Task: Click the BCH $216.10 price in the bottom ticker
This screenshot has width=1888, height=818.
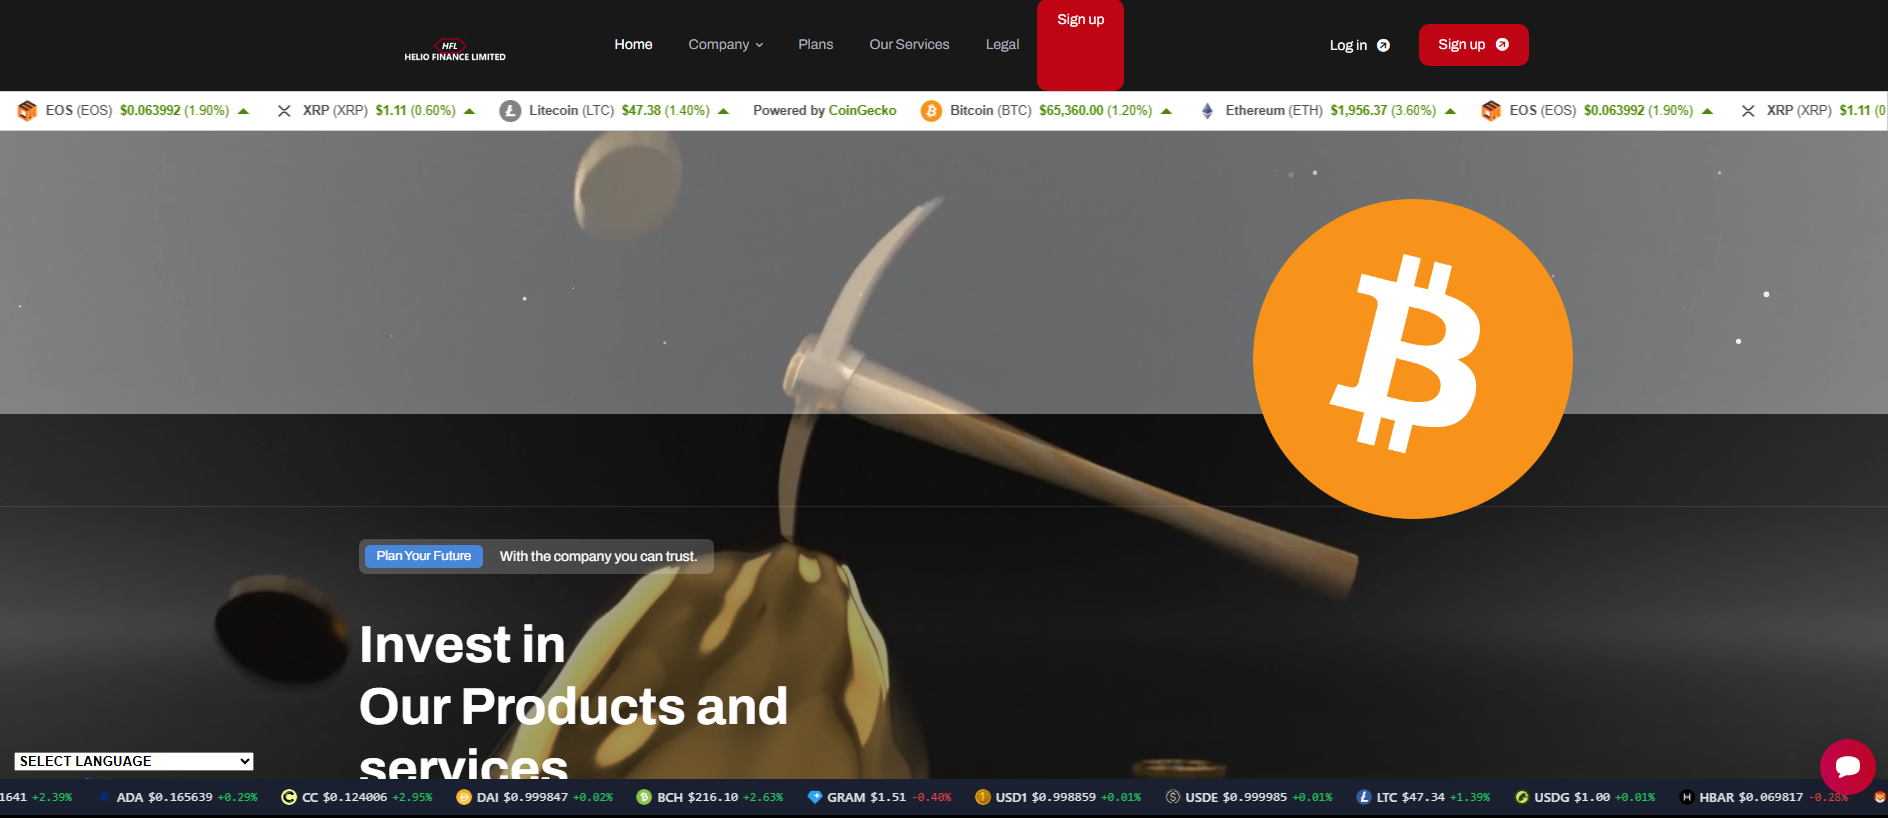Action: click(x=713, y=797)
